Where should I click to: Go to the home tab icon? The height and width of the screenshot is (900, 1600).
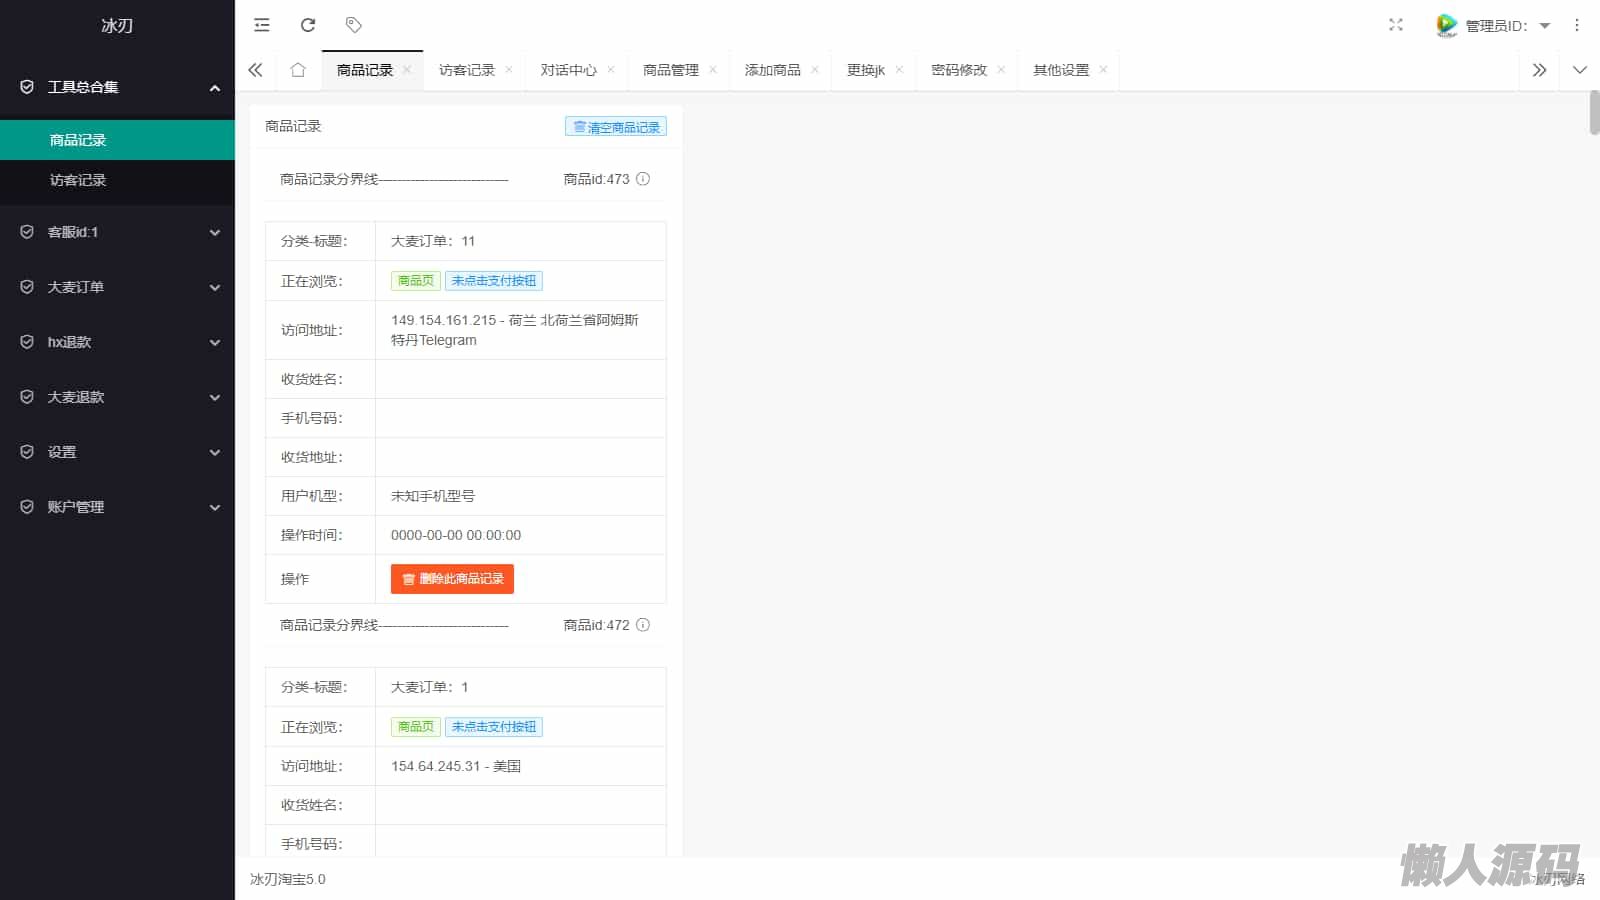(298, 70)
